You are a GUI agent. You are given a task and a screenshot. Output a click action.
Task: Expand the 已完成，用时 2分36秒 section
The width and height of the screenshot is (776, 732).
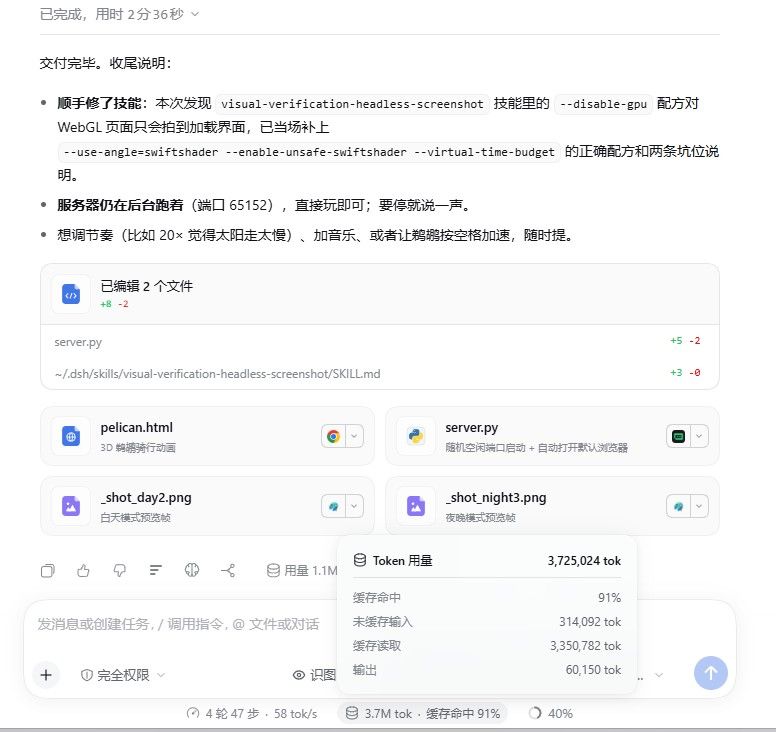pyautogui.click(x=119, y=14)
